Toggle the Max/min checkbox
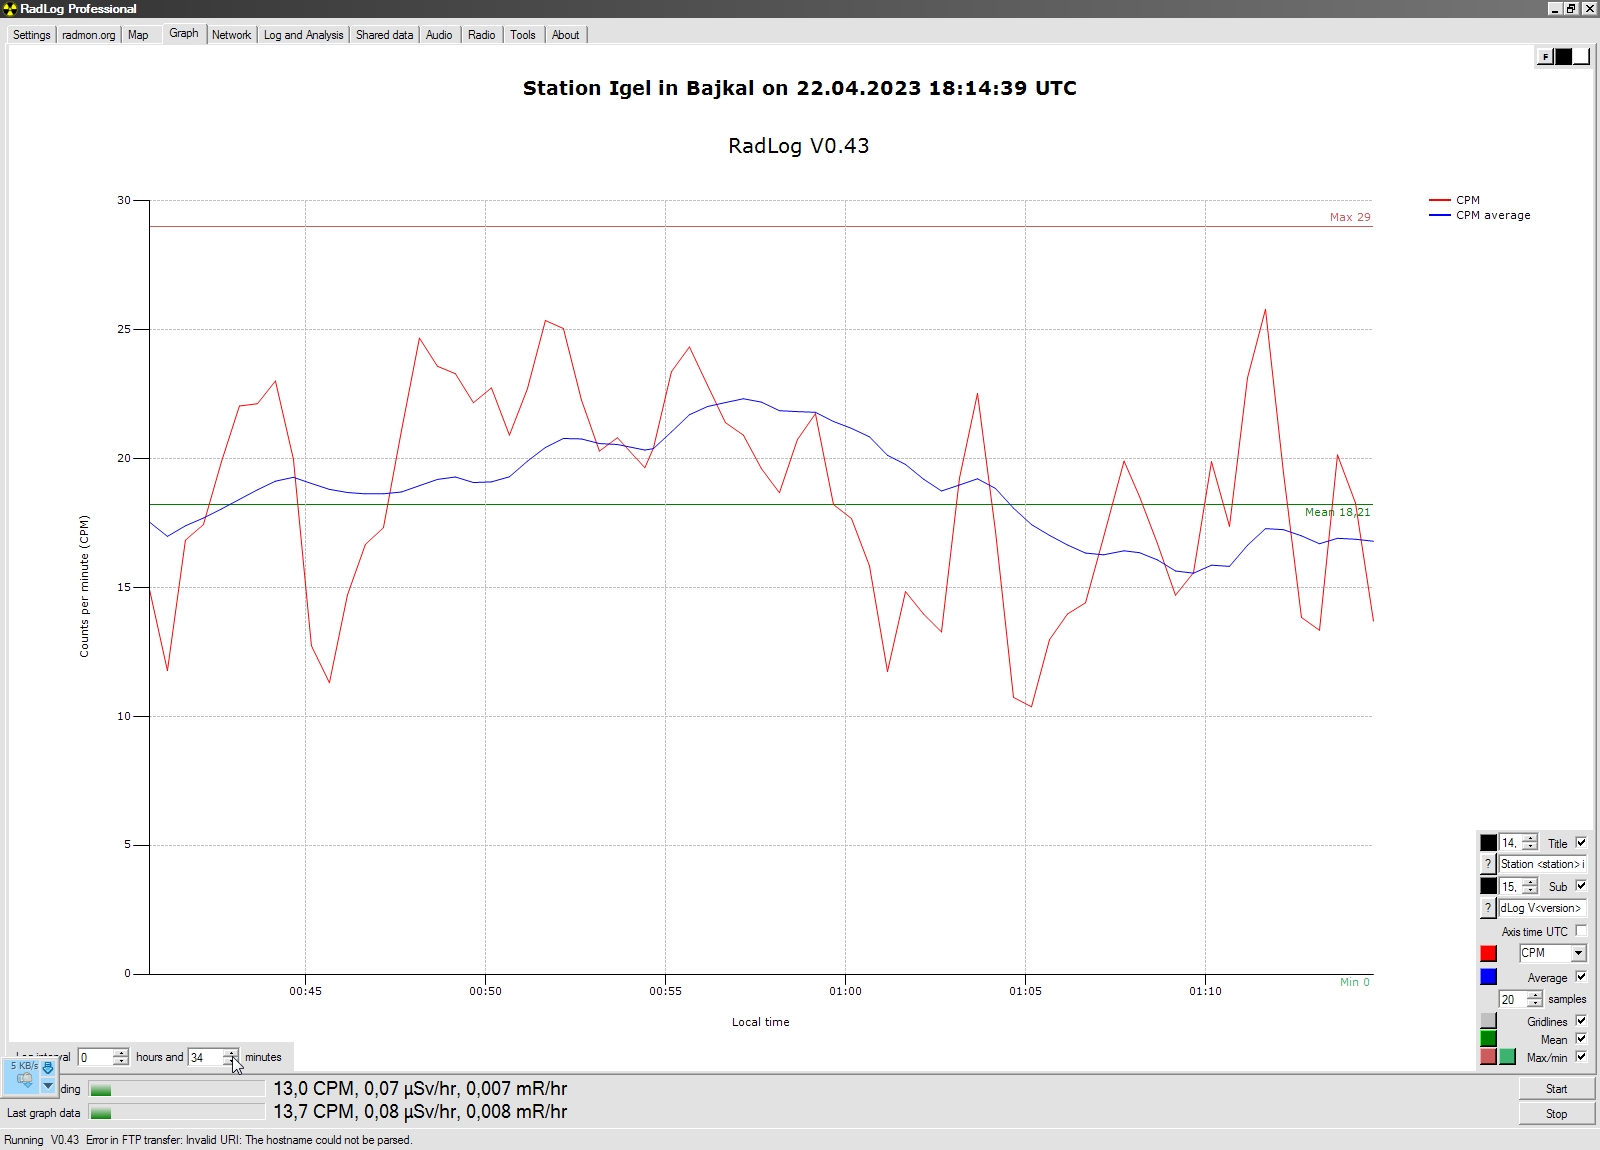The width and height of the screenshot is (1600, 1150). [x=1581, y=1057]
